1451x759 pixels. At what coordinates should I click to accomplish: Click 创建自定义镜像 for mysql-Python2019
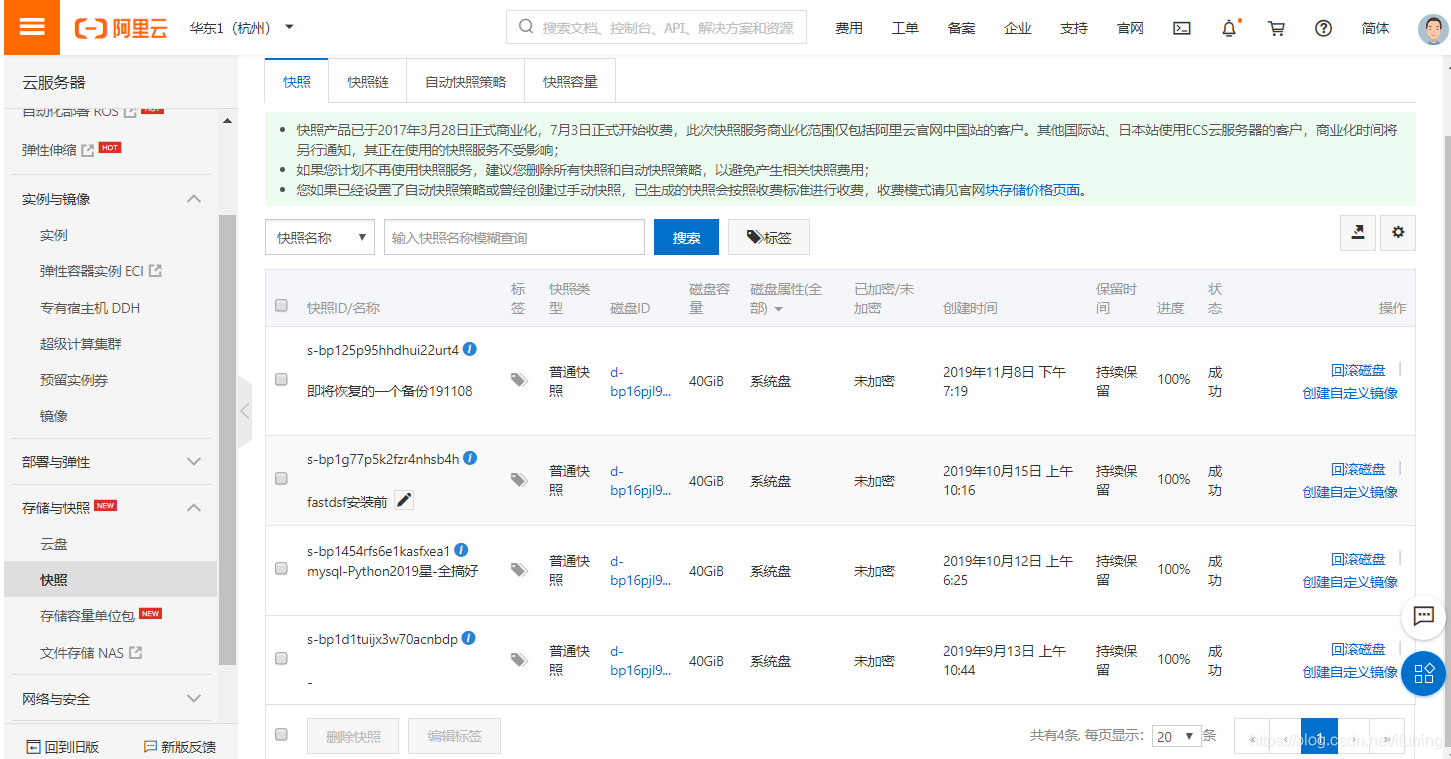(1350, 582)
